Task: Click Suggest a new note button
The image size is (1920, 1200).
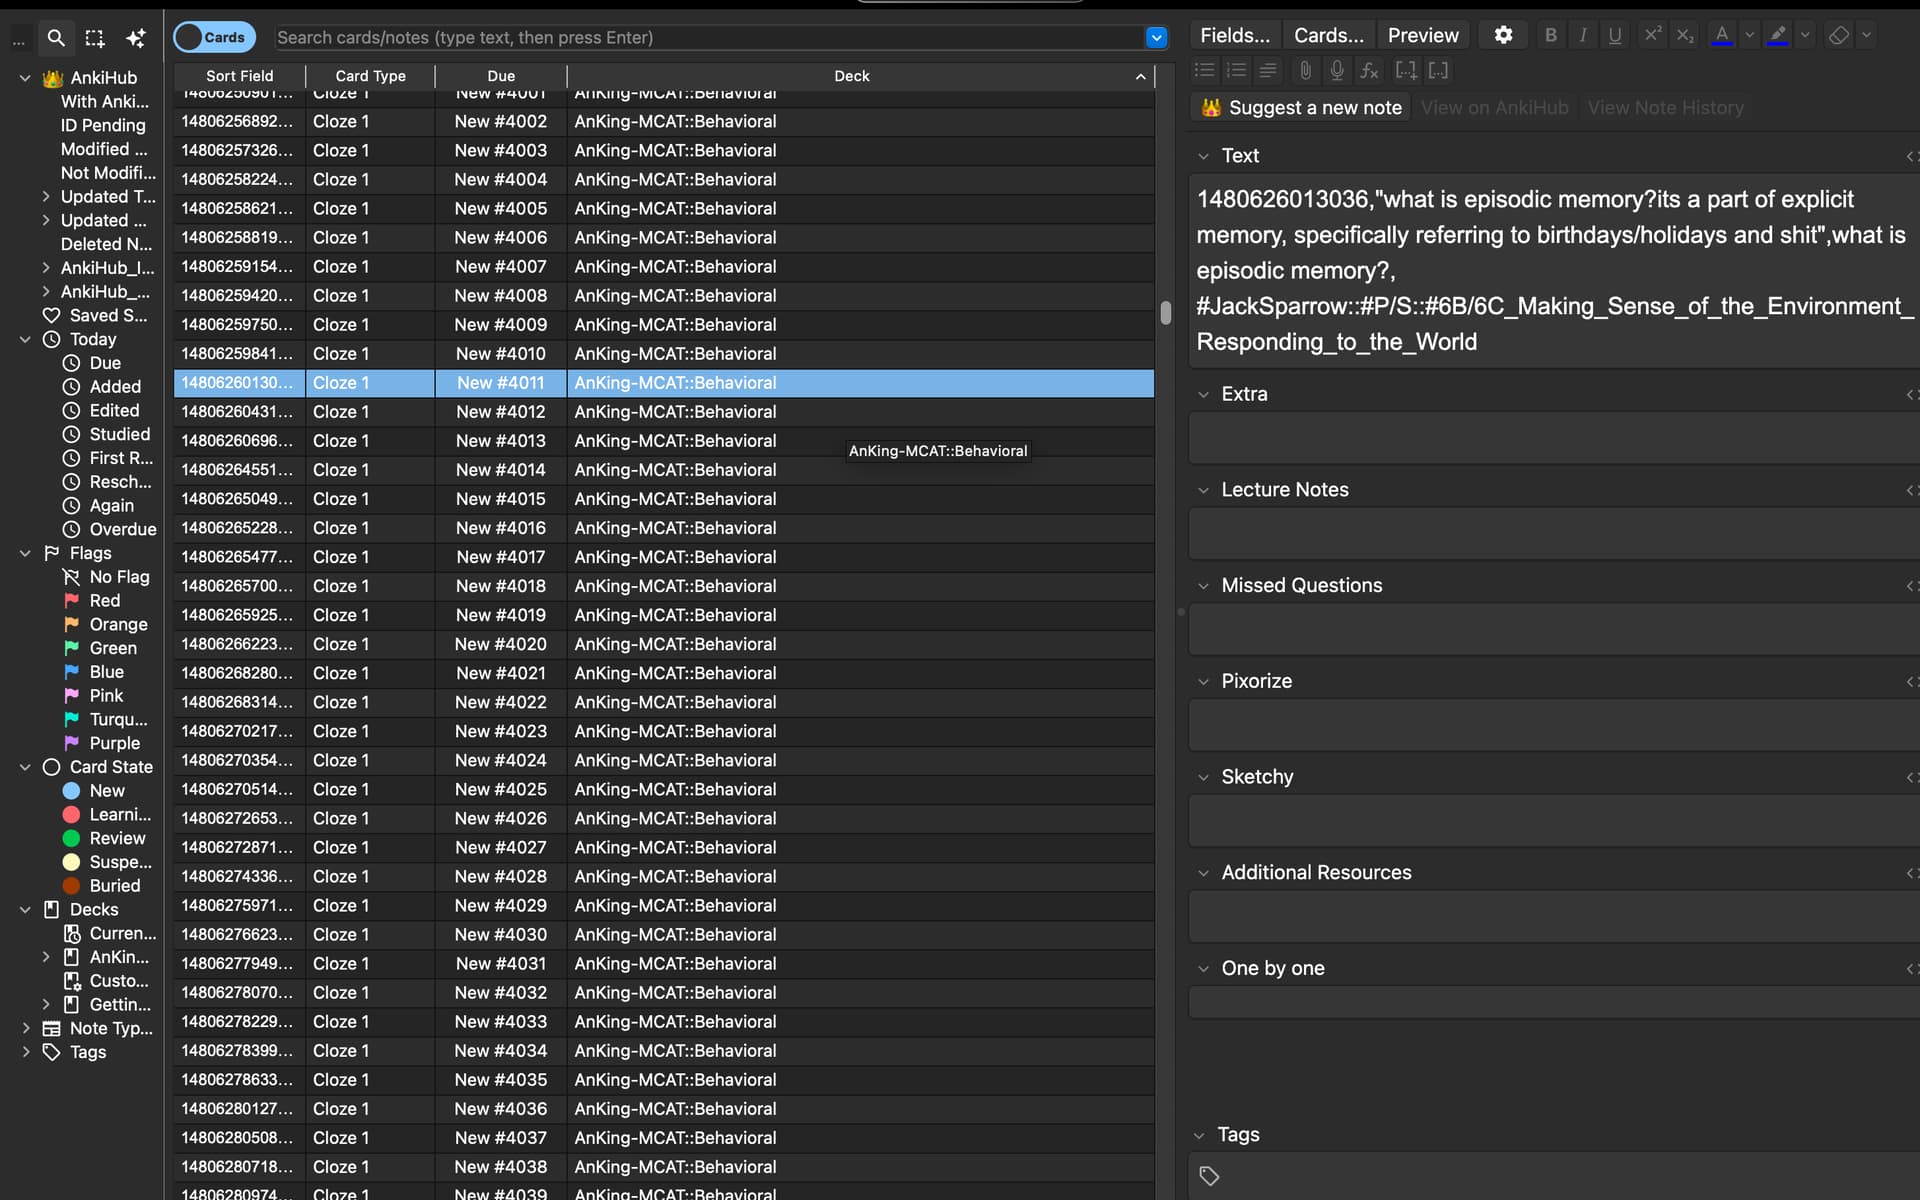Action: (1301, 107)
